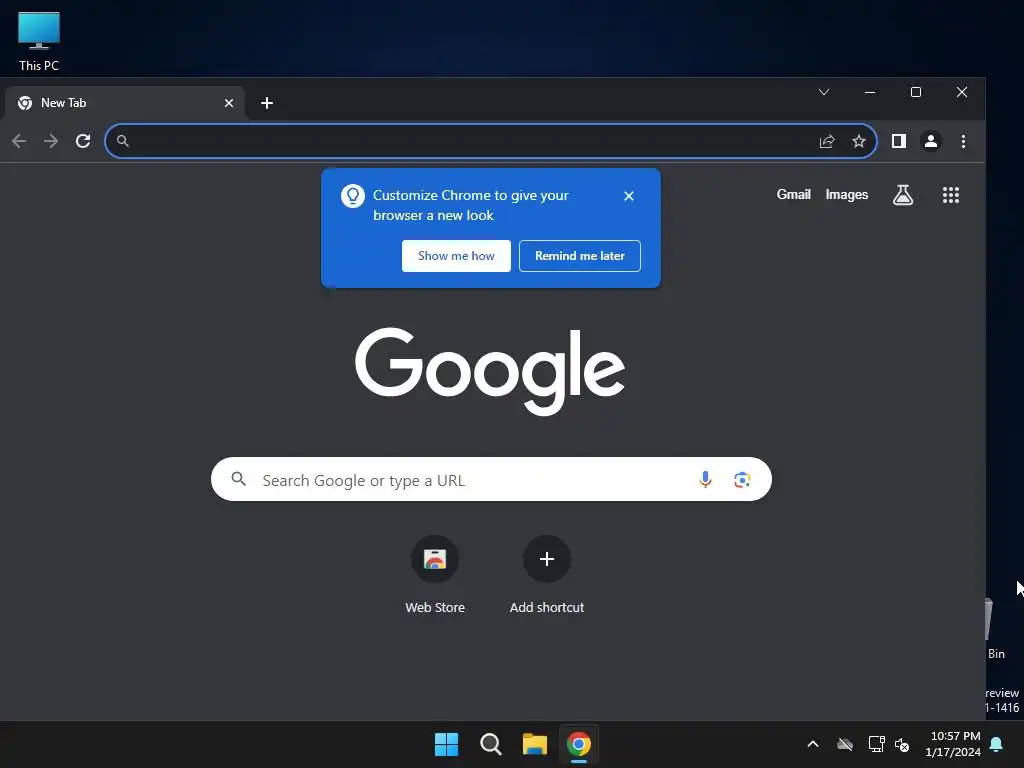Open the notification bell

pos(997,744)
